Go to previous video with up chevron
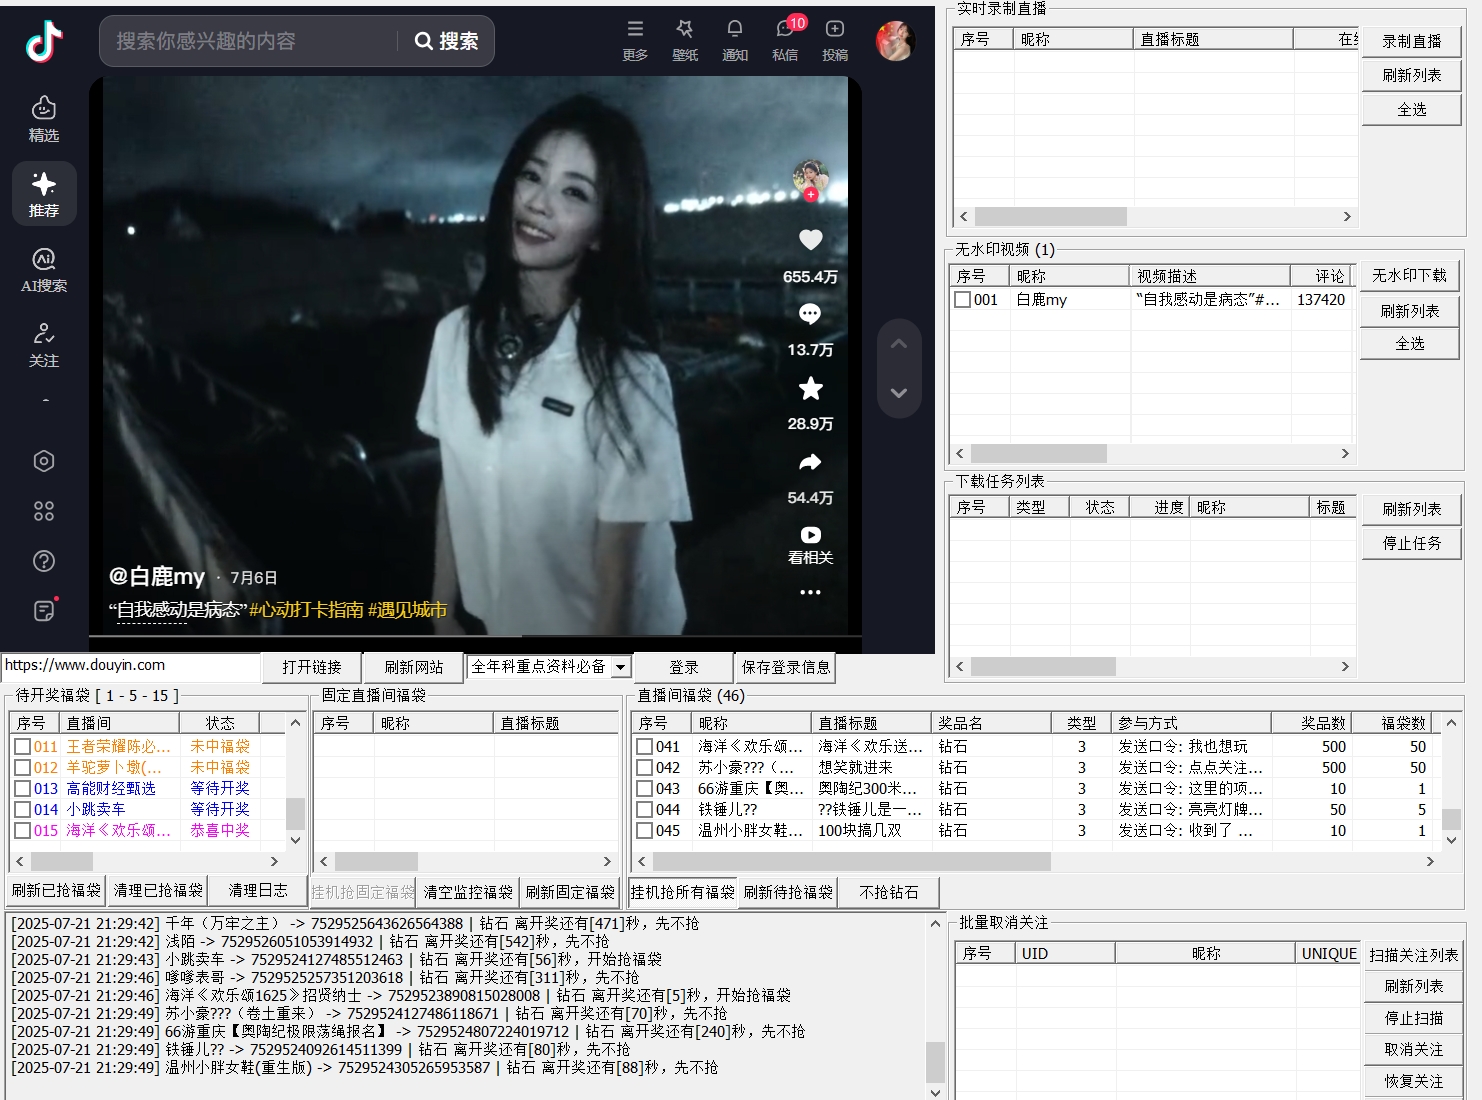The height and width of the screenshot is (1100, 1482). point(899,344)
